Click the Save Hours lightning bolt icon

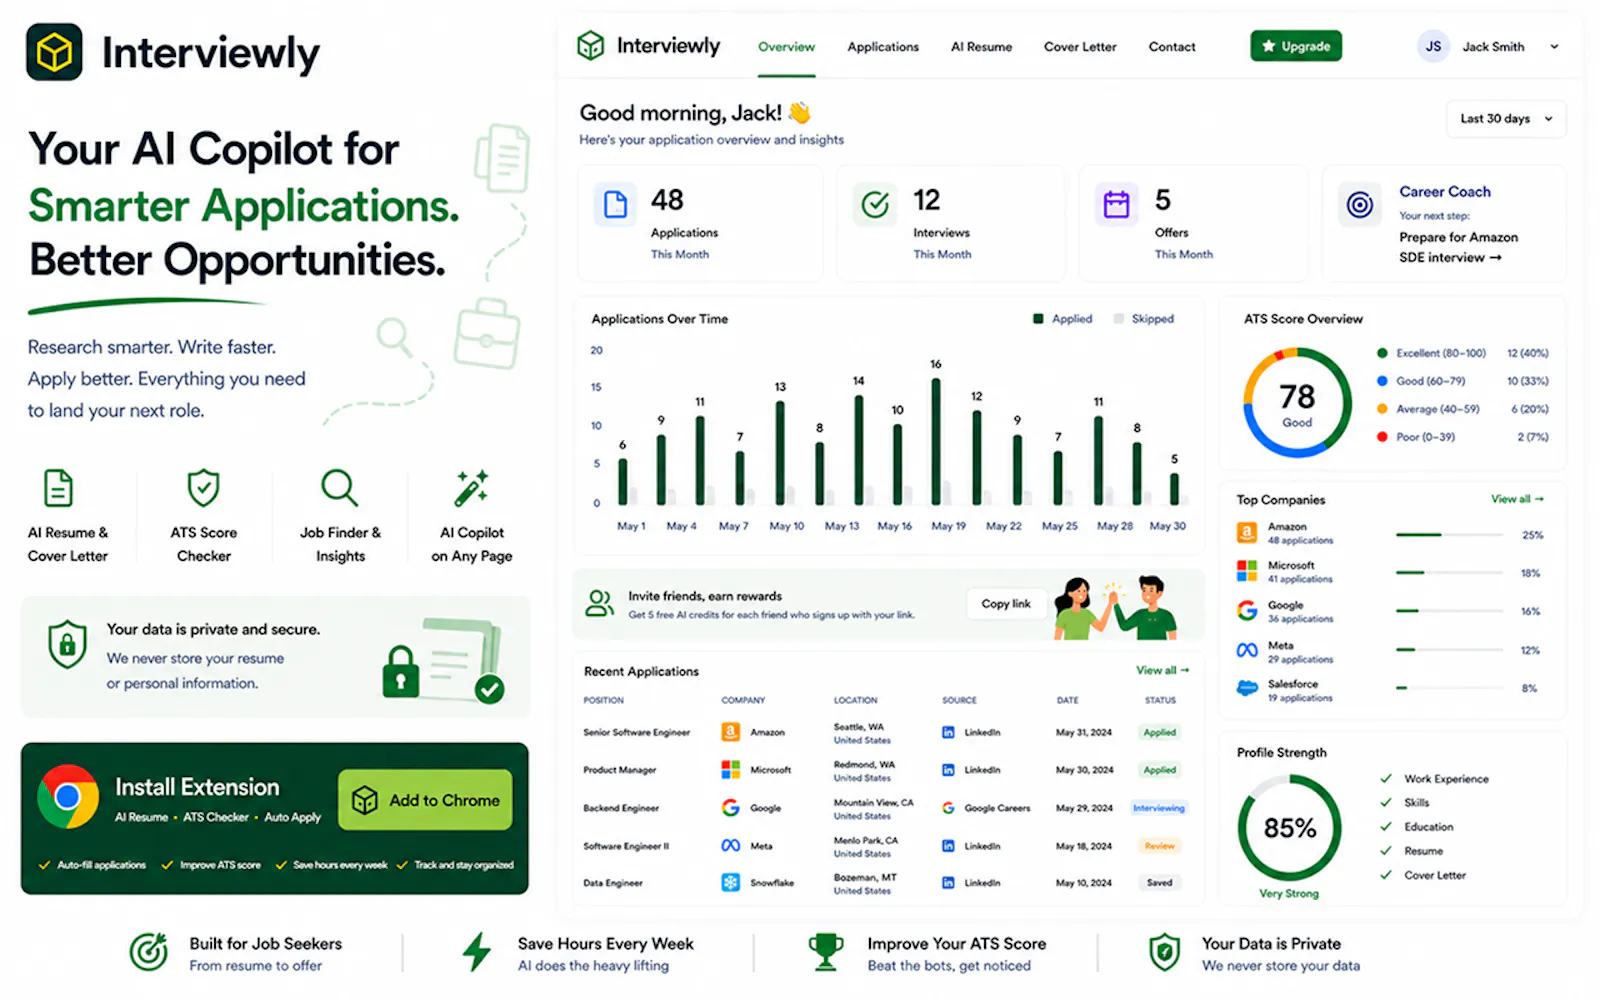pos(477,952)
